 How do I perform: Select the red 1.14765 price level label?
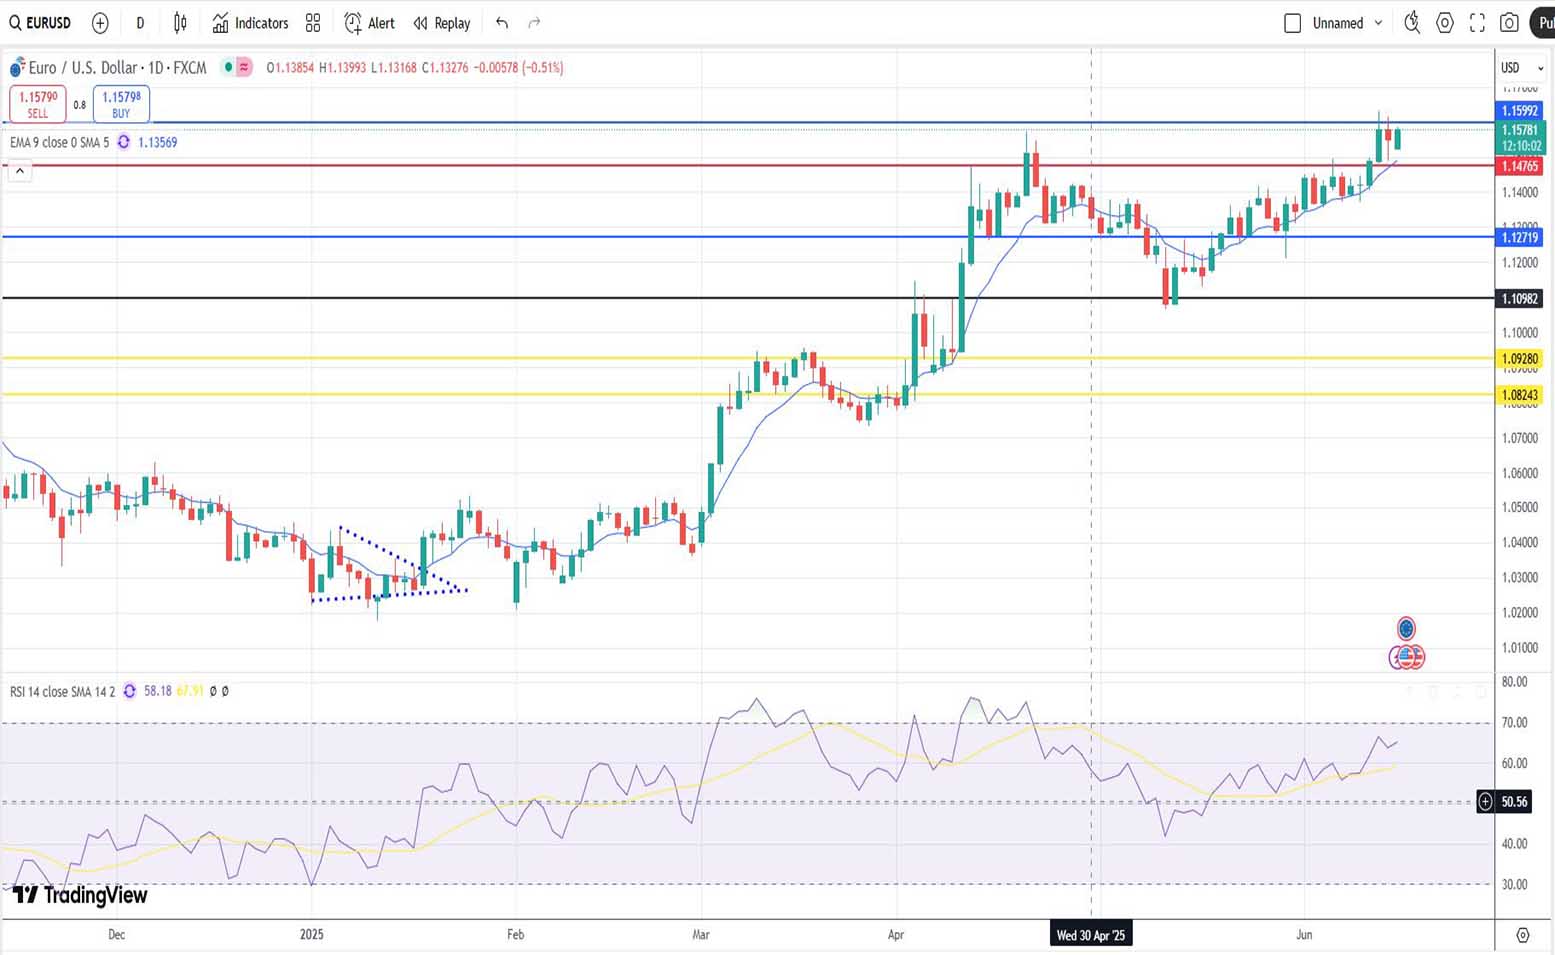point(1518,166)
